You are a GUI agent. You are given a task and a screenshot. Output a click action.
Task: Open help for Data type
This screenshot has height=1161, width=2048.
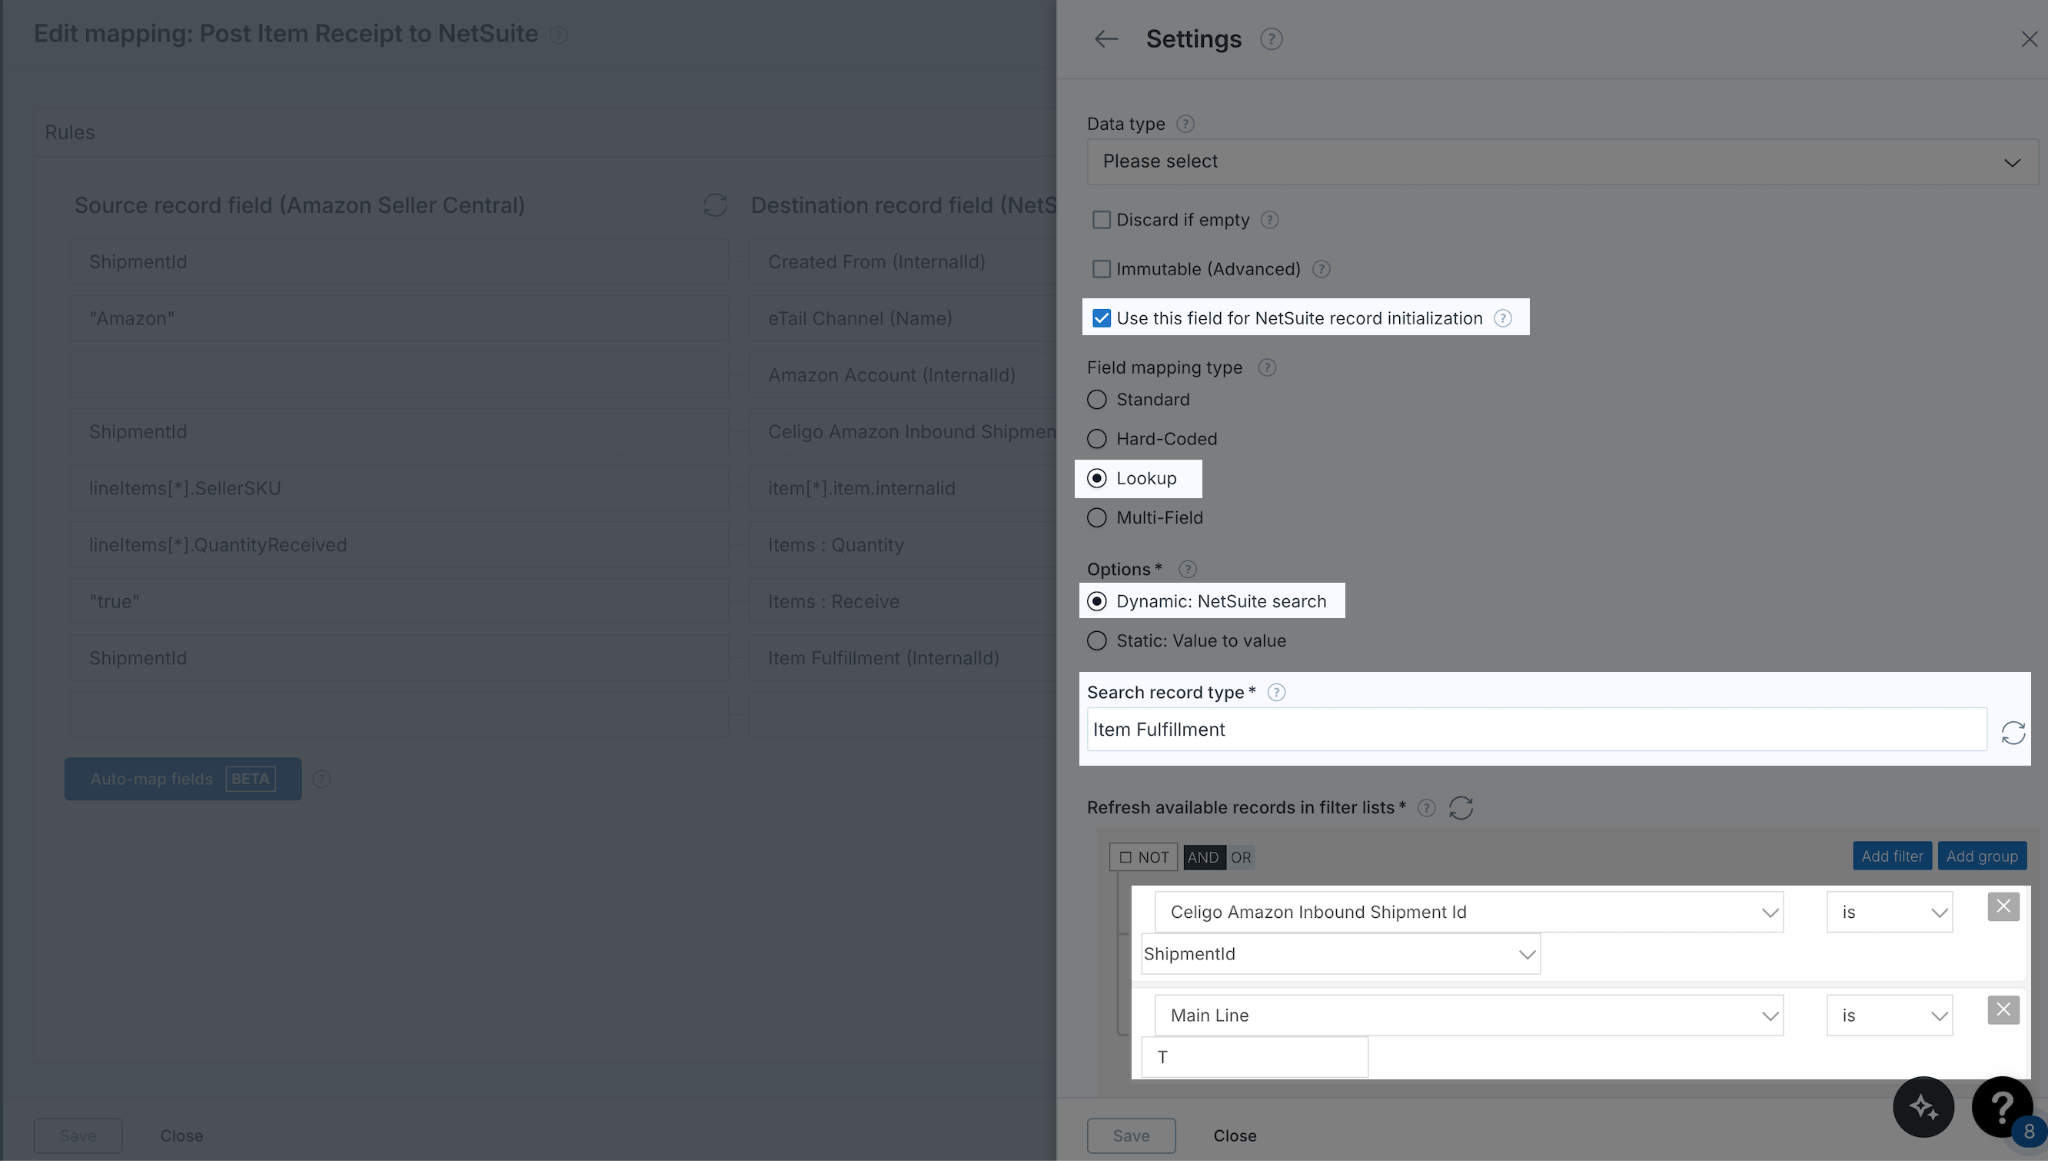(x=1185, y=124)
